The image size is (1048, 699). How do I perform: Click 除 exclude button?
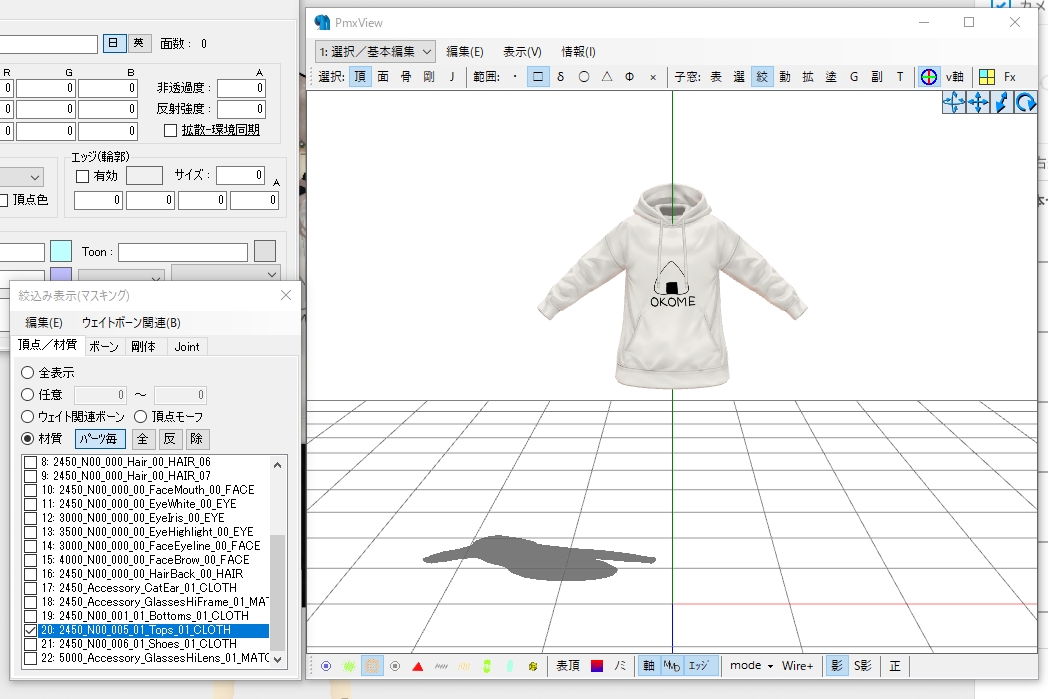coord(196,438)
